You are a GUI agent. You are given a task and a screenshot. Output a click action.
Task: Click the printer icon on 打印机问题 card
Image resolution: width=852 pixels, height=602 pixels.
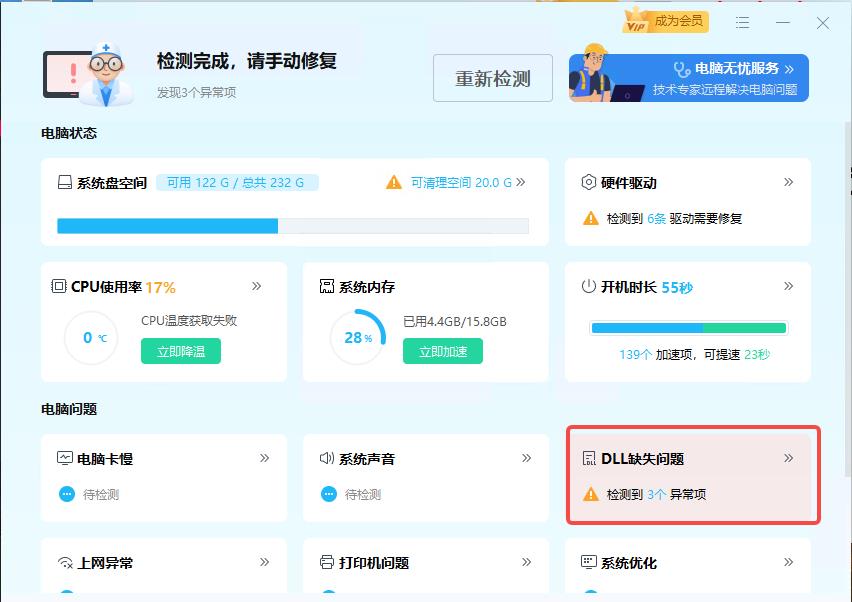(x=324, y=563)
